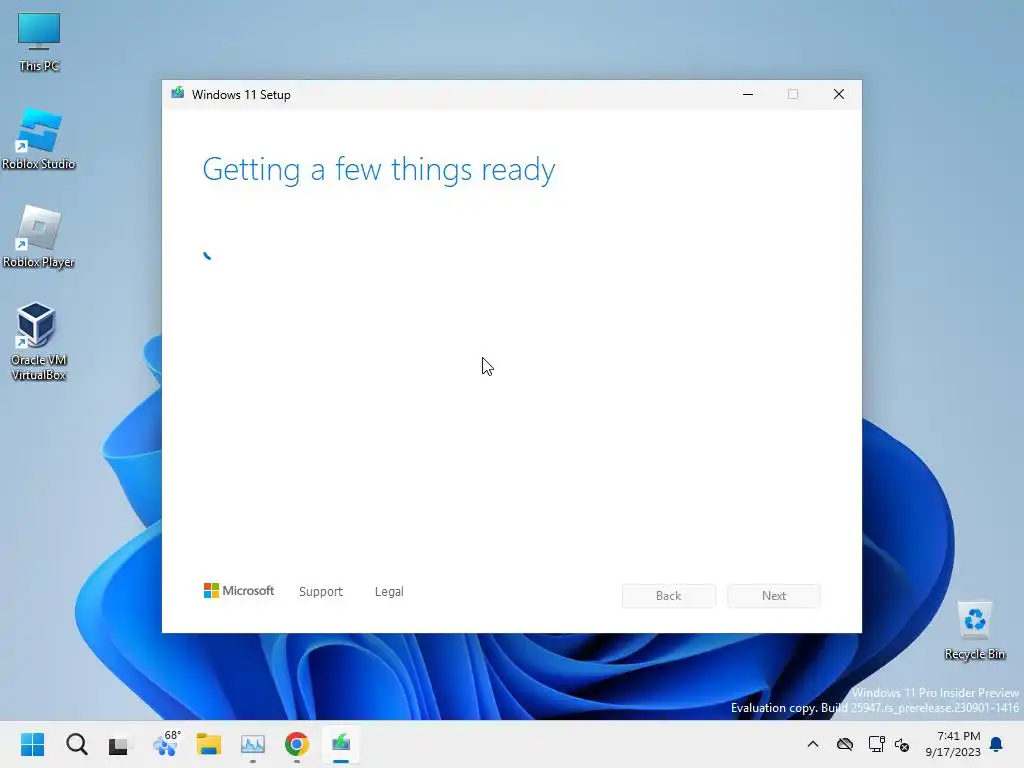Open the Windows Start menu

click(x=33, y=744)
